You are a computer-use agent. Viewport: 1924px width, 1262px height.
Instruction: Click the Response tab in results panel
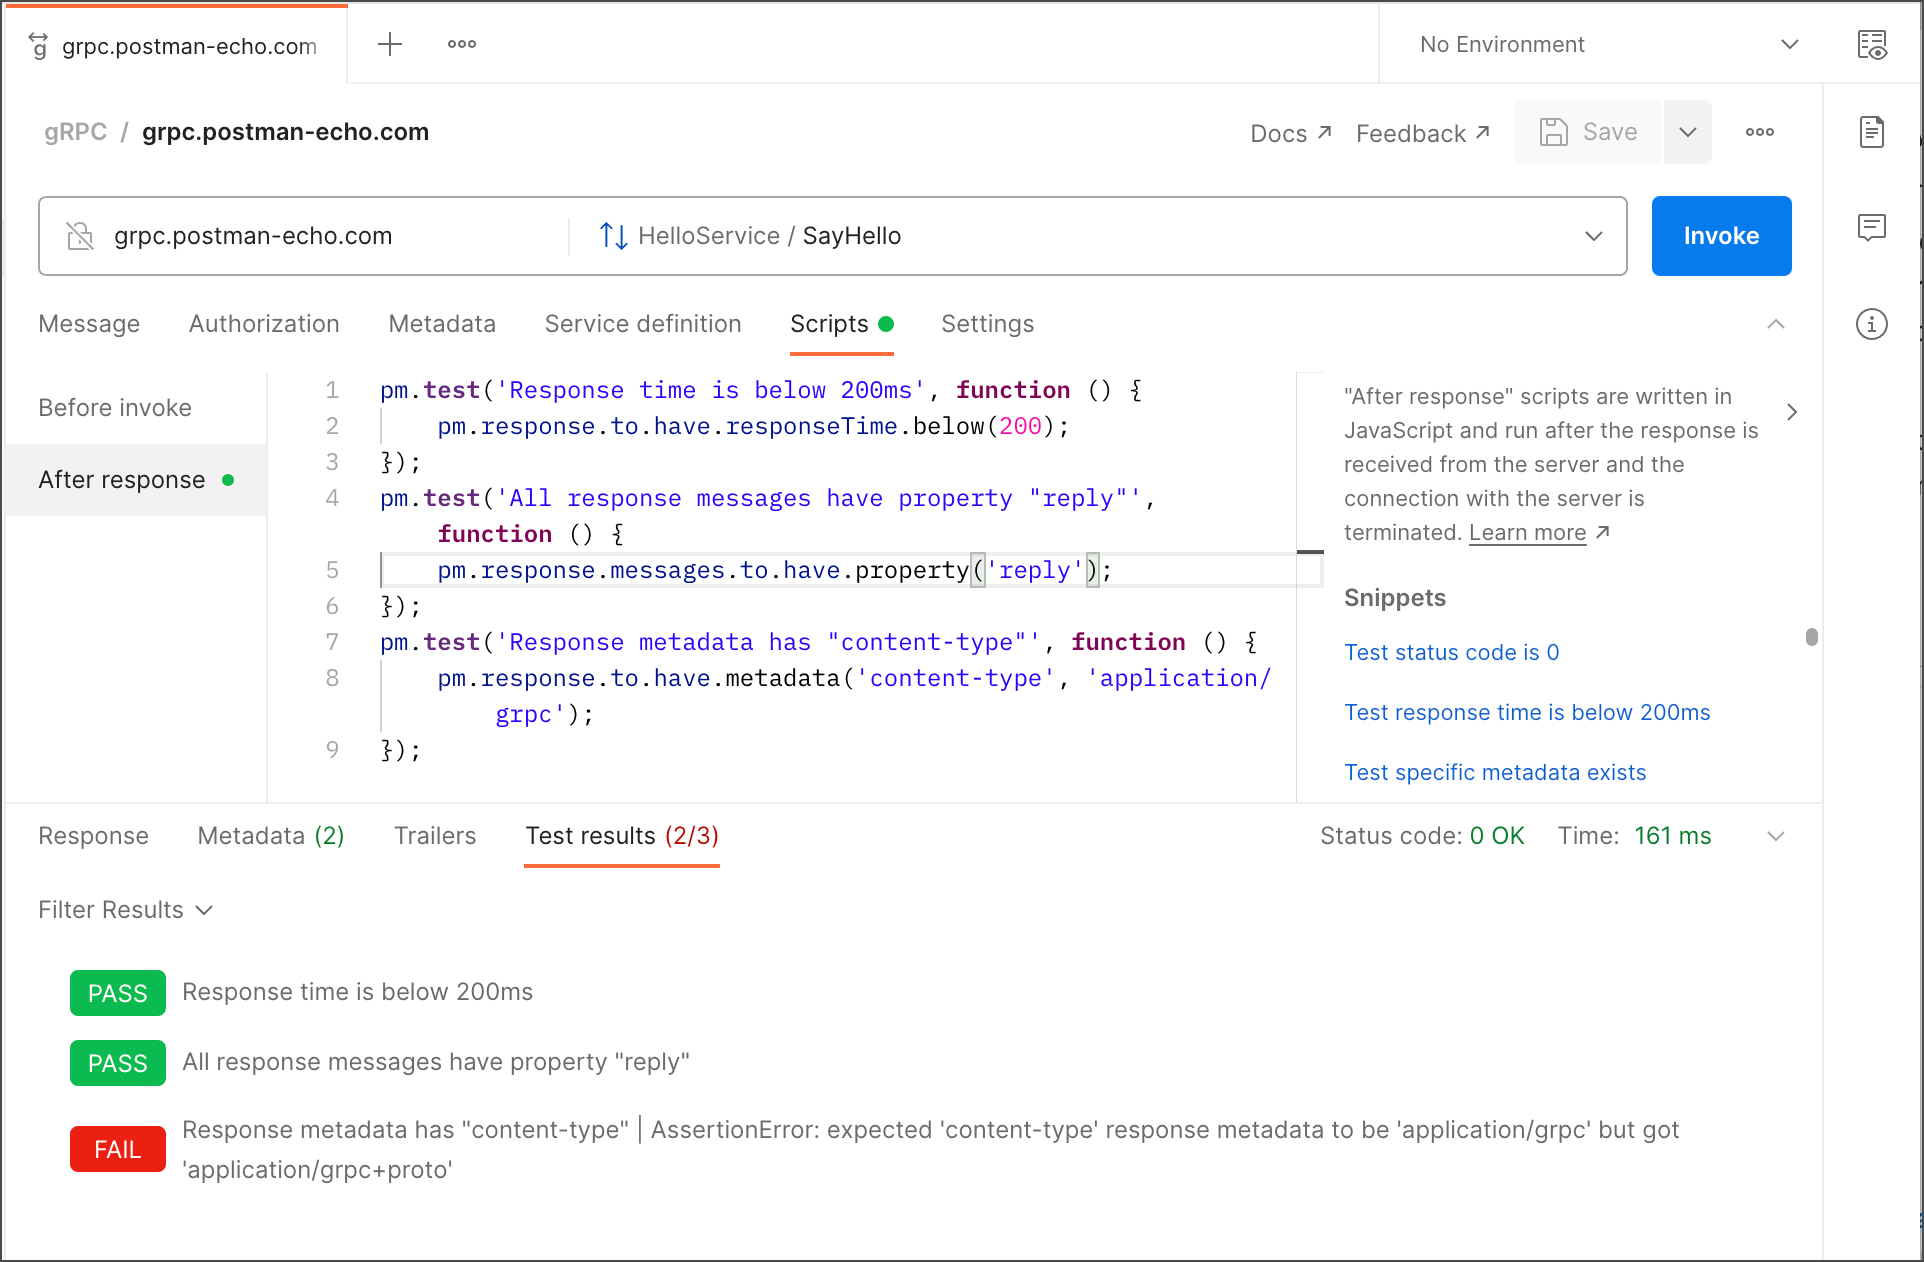pyautogui.click(x=93, y=835)
